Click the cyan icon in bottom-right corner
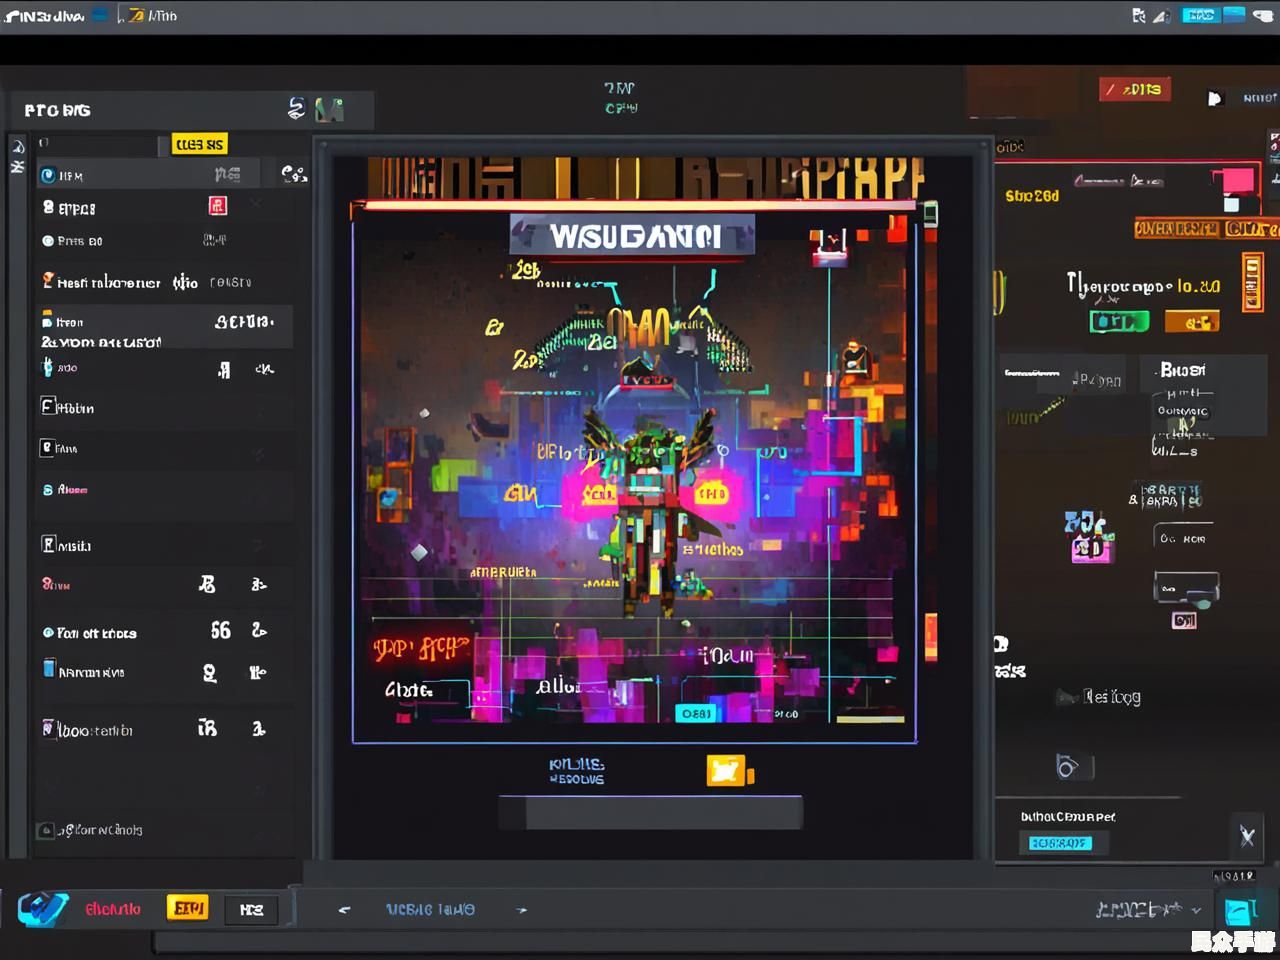Screen dimensions: 1280x960 tap(1240, 911)
